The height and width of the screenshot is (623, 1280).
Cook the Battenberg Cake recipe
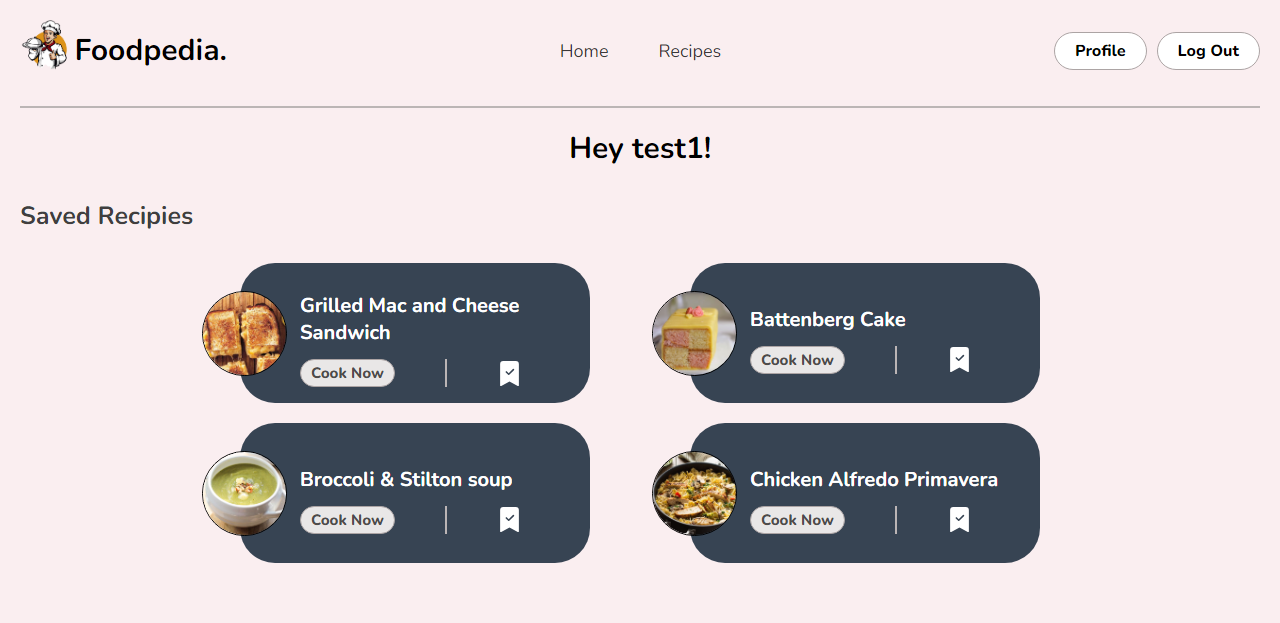[x=797, y=359]
